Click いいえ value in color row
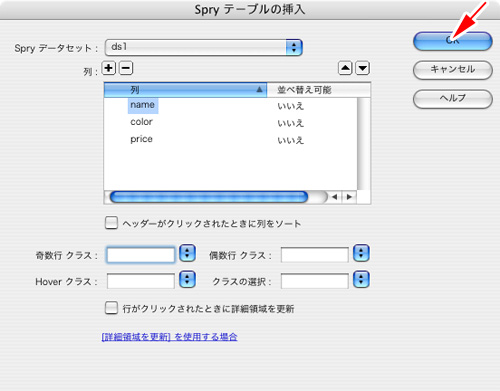The width and height of the screenshot is (500, 391). 291,123
